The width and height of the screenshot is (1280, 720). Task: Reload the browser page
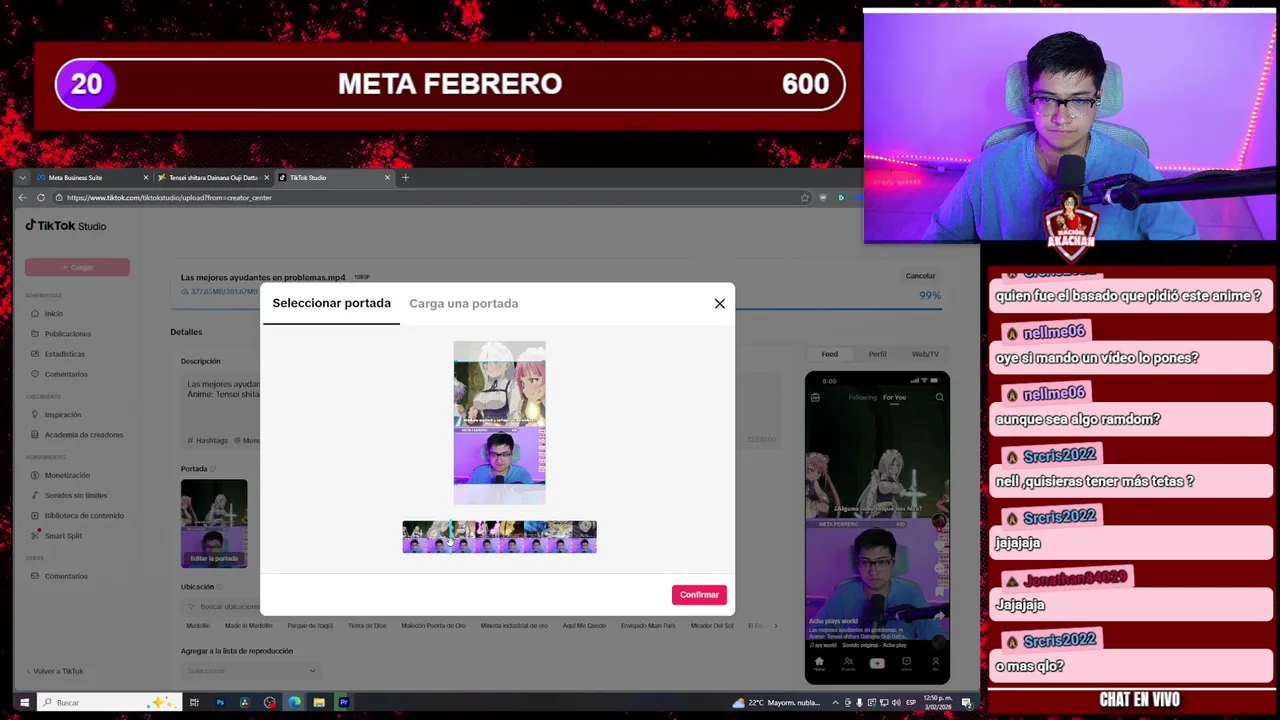tap(41, 198)
